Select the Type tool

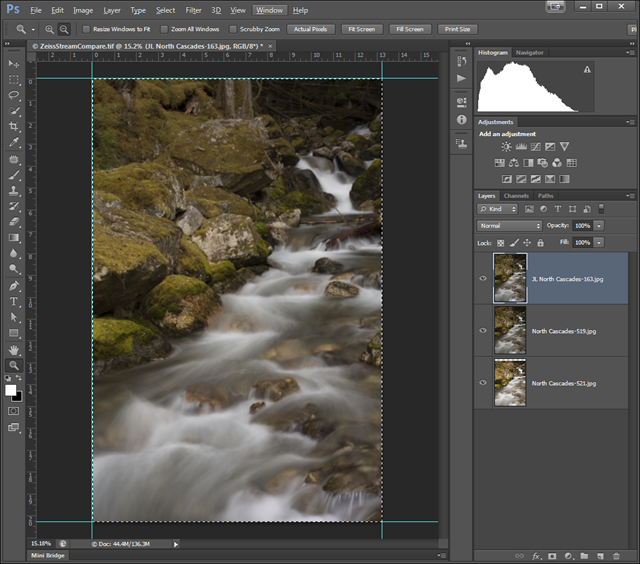click(14, 301)
